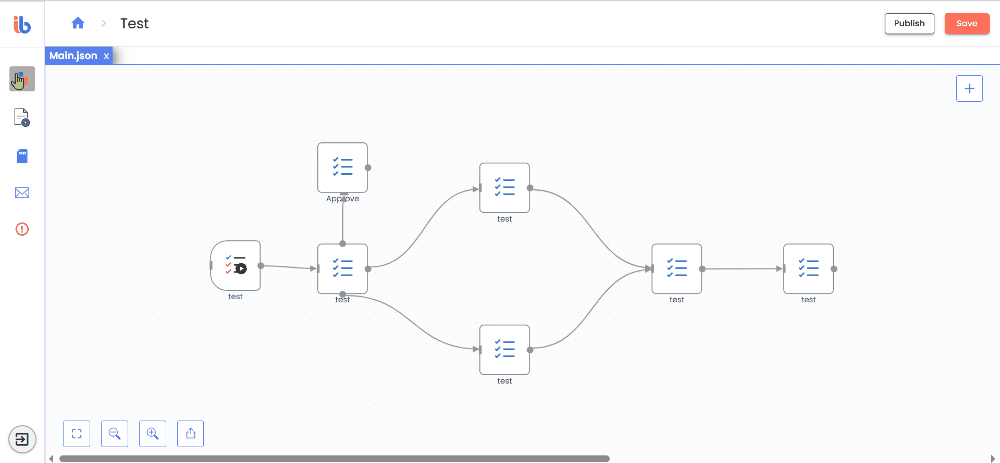Go to the home breadcrumb icon

[78, 24]
